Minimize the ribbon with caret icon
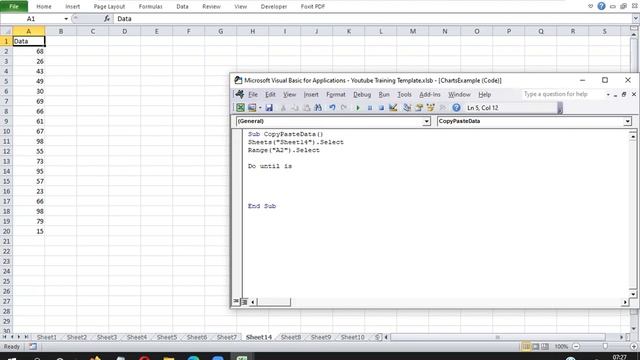Image resolution: width=640 pixels, height=360 pixels. click(x=590, y=6)
